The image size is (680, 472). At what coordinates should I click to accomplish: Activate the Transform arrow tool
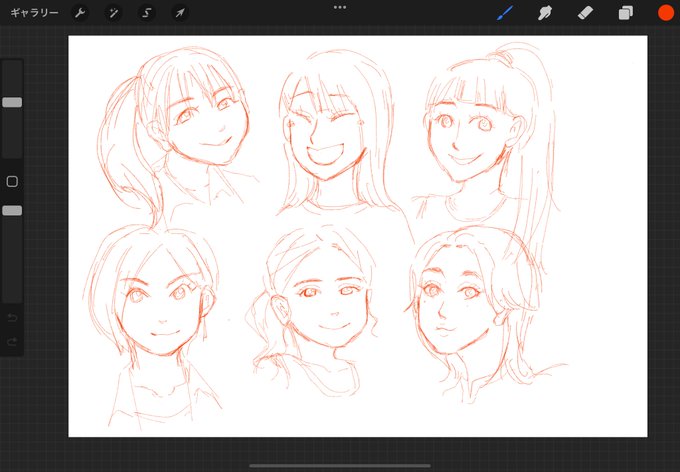(180, 13)
